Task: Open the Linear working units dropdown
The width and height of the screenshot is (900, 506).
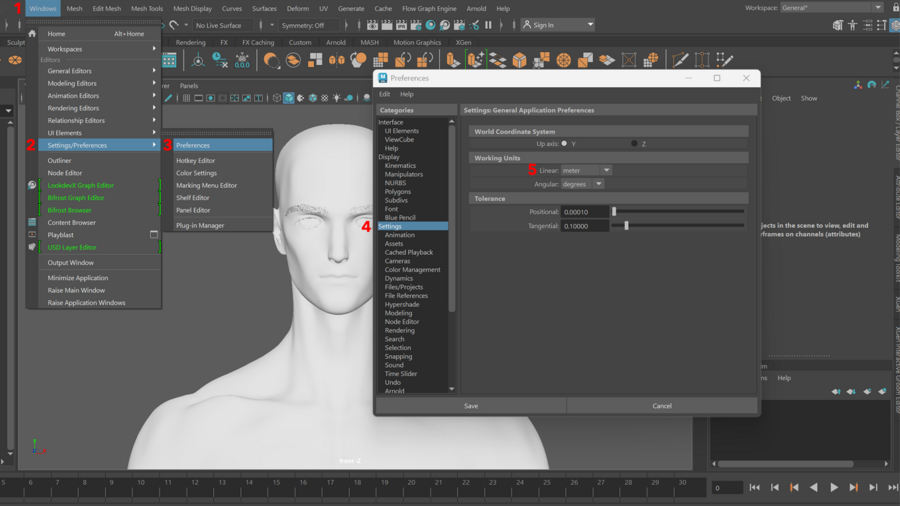Action: pos(586,171)
